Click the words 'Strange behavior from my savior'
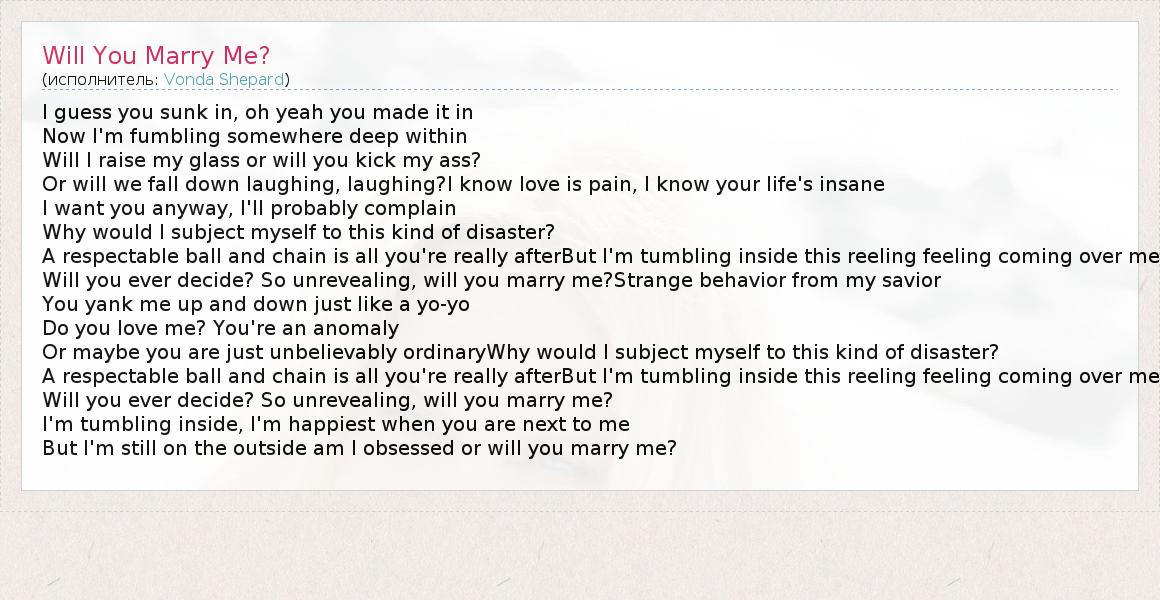 point(777,280)
